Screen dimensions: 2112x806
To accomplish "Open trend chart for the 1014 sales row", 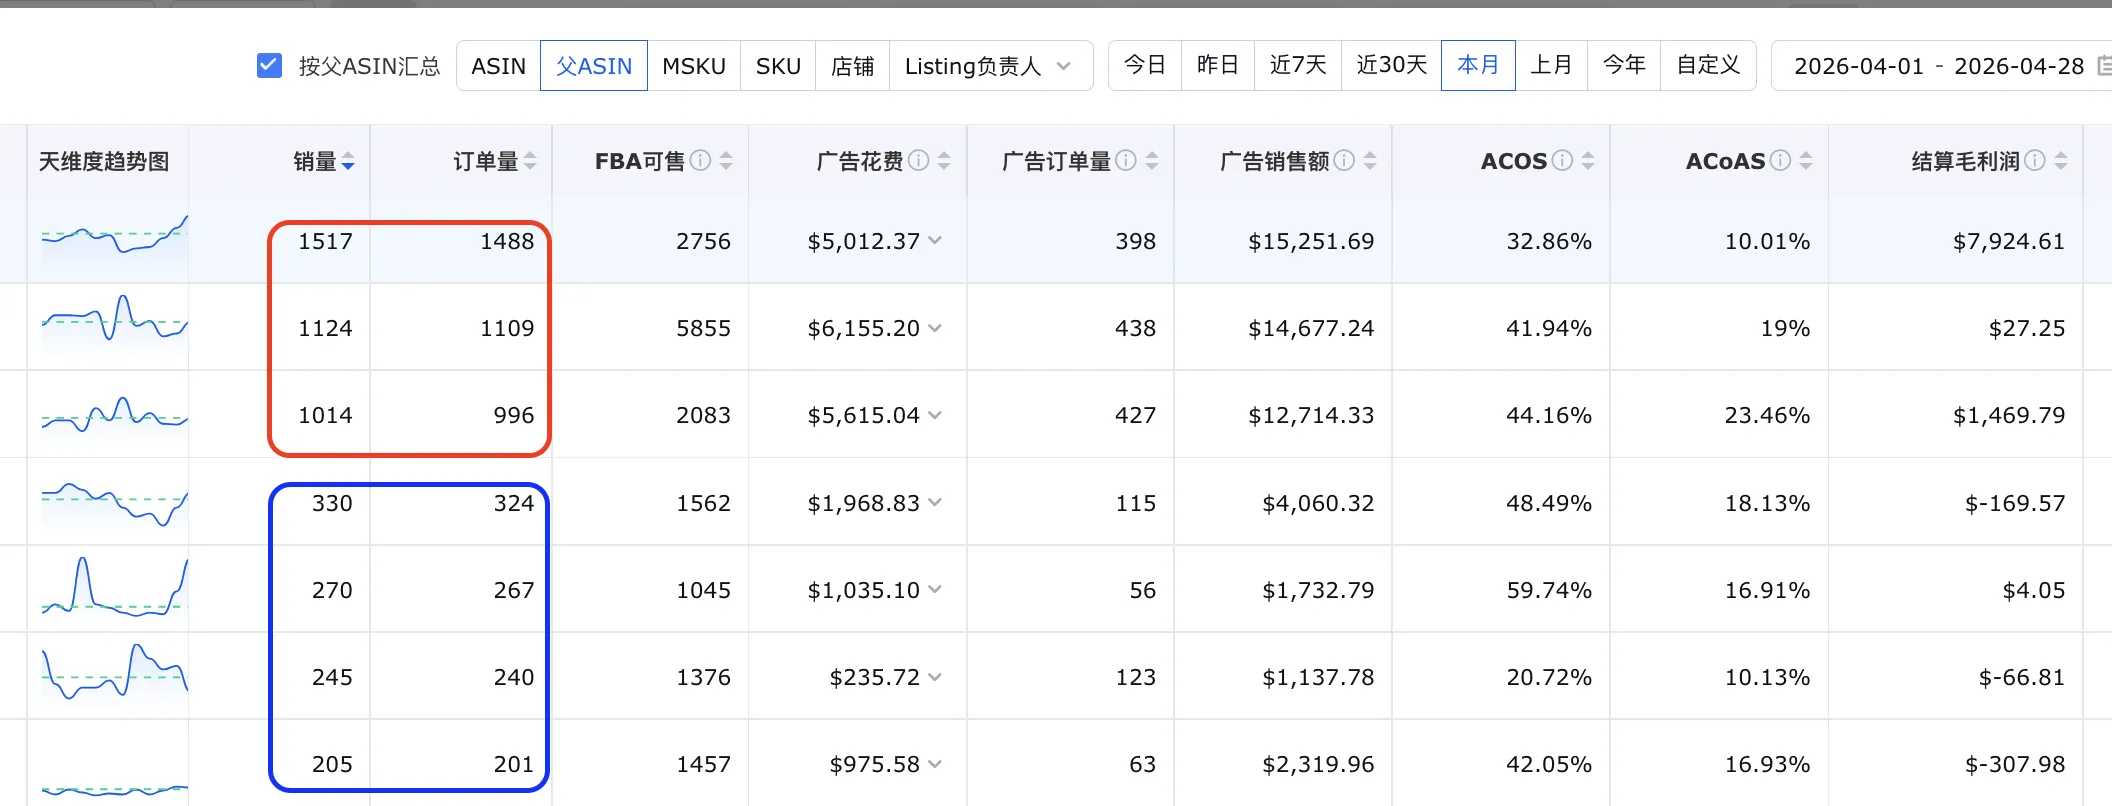I will point(114,414).
